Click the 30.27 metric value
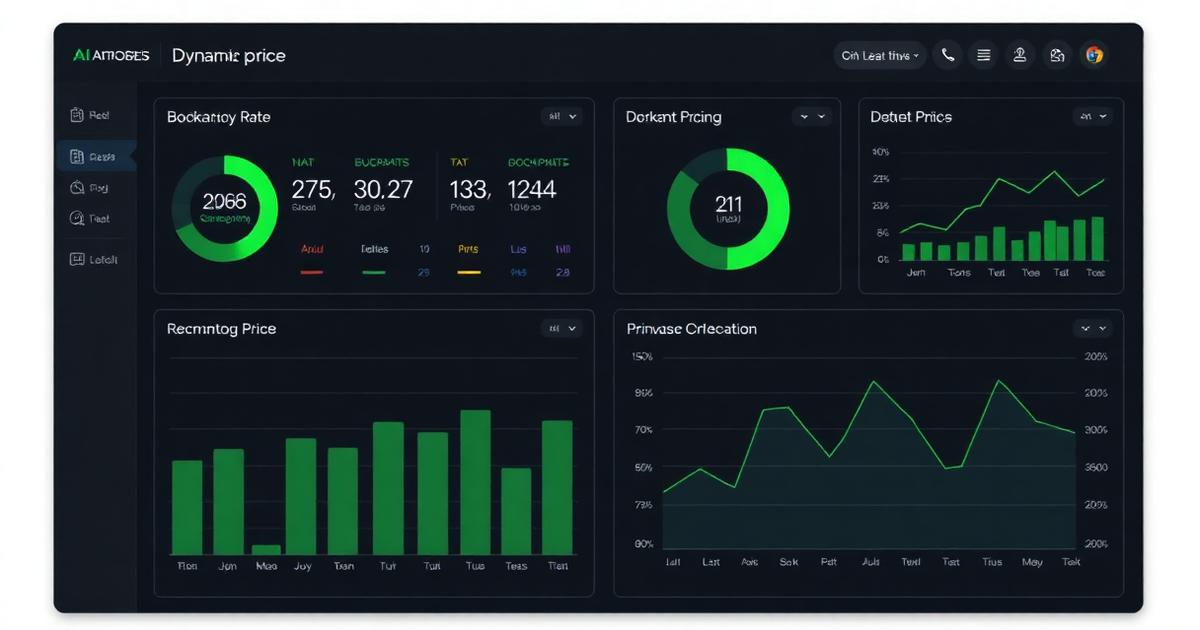 [383, 189]
